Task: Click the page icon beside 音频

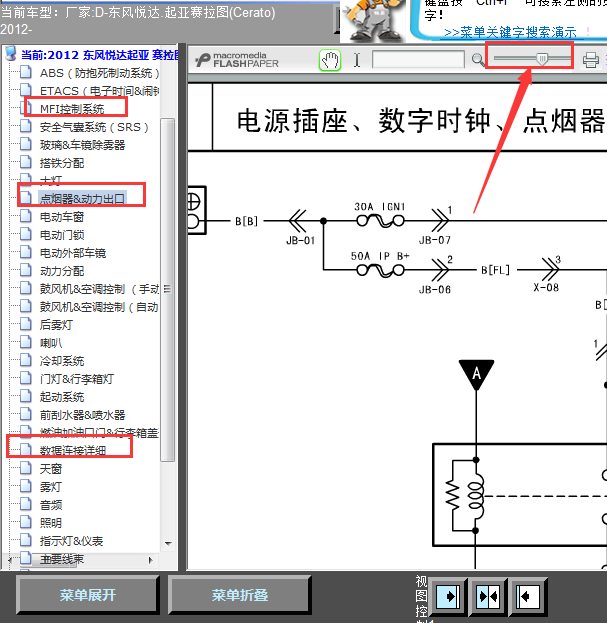Action: pos(26,504)
